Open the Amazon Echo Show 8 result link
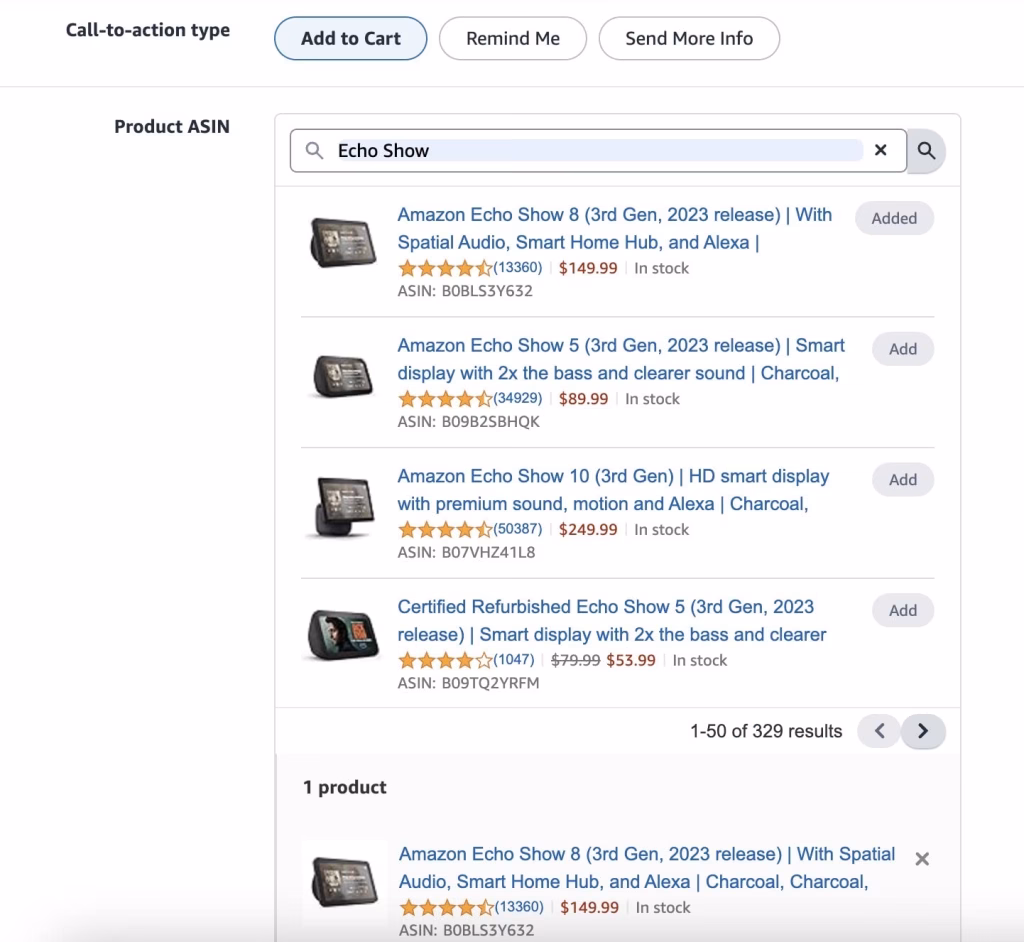This screenshot has height=942, width=1024. tap(615, 229)
